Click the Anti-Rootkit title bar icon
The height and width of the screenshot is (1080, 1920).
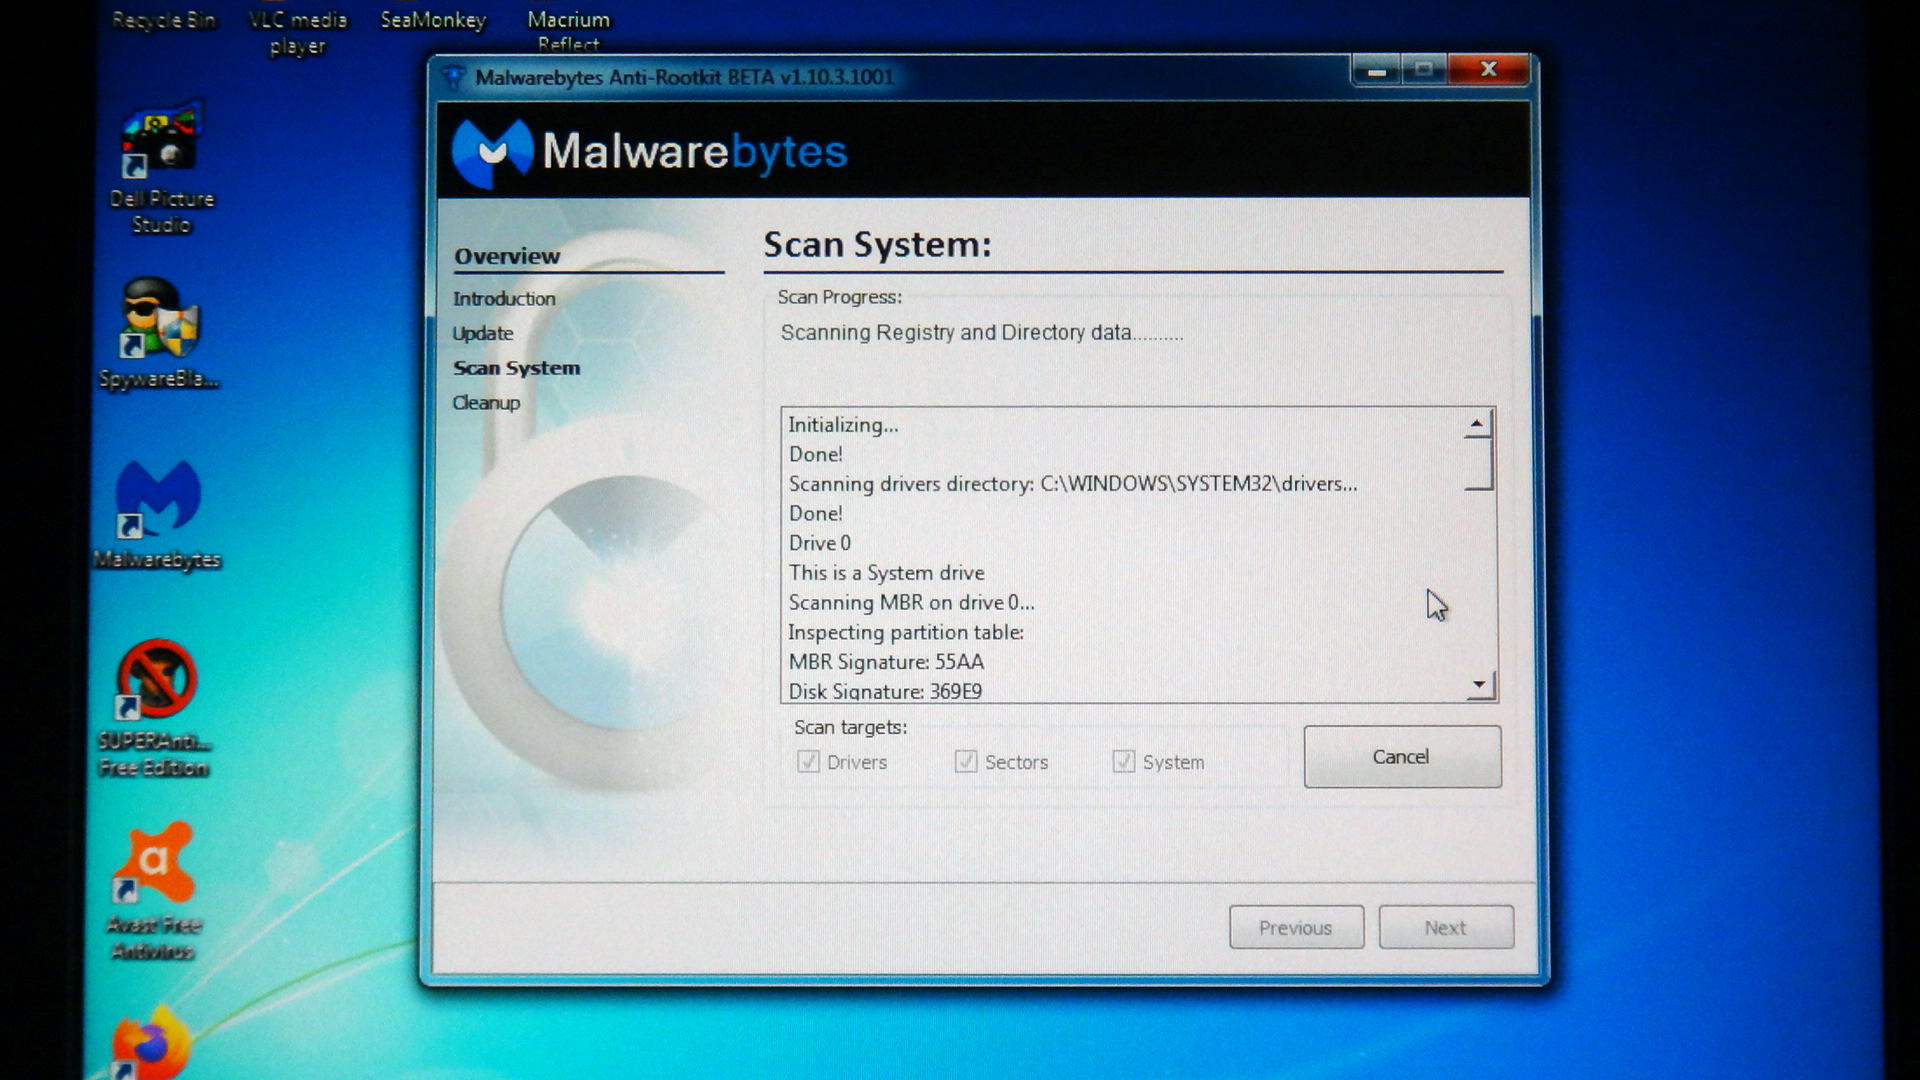click(x=453, y=77)
